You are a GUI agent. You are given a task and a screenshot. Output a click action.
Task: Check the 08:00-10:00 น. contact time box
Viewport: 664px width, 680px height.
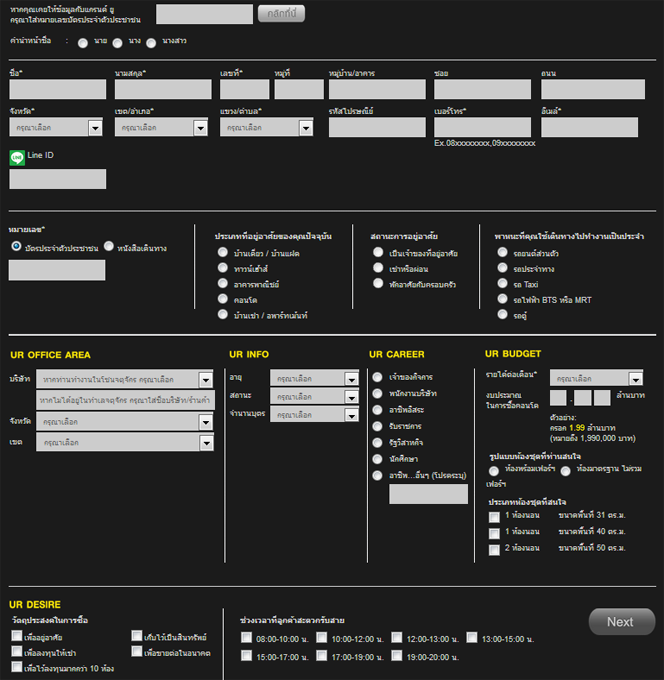coord(246,637)
